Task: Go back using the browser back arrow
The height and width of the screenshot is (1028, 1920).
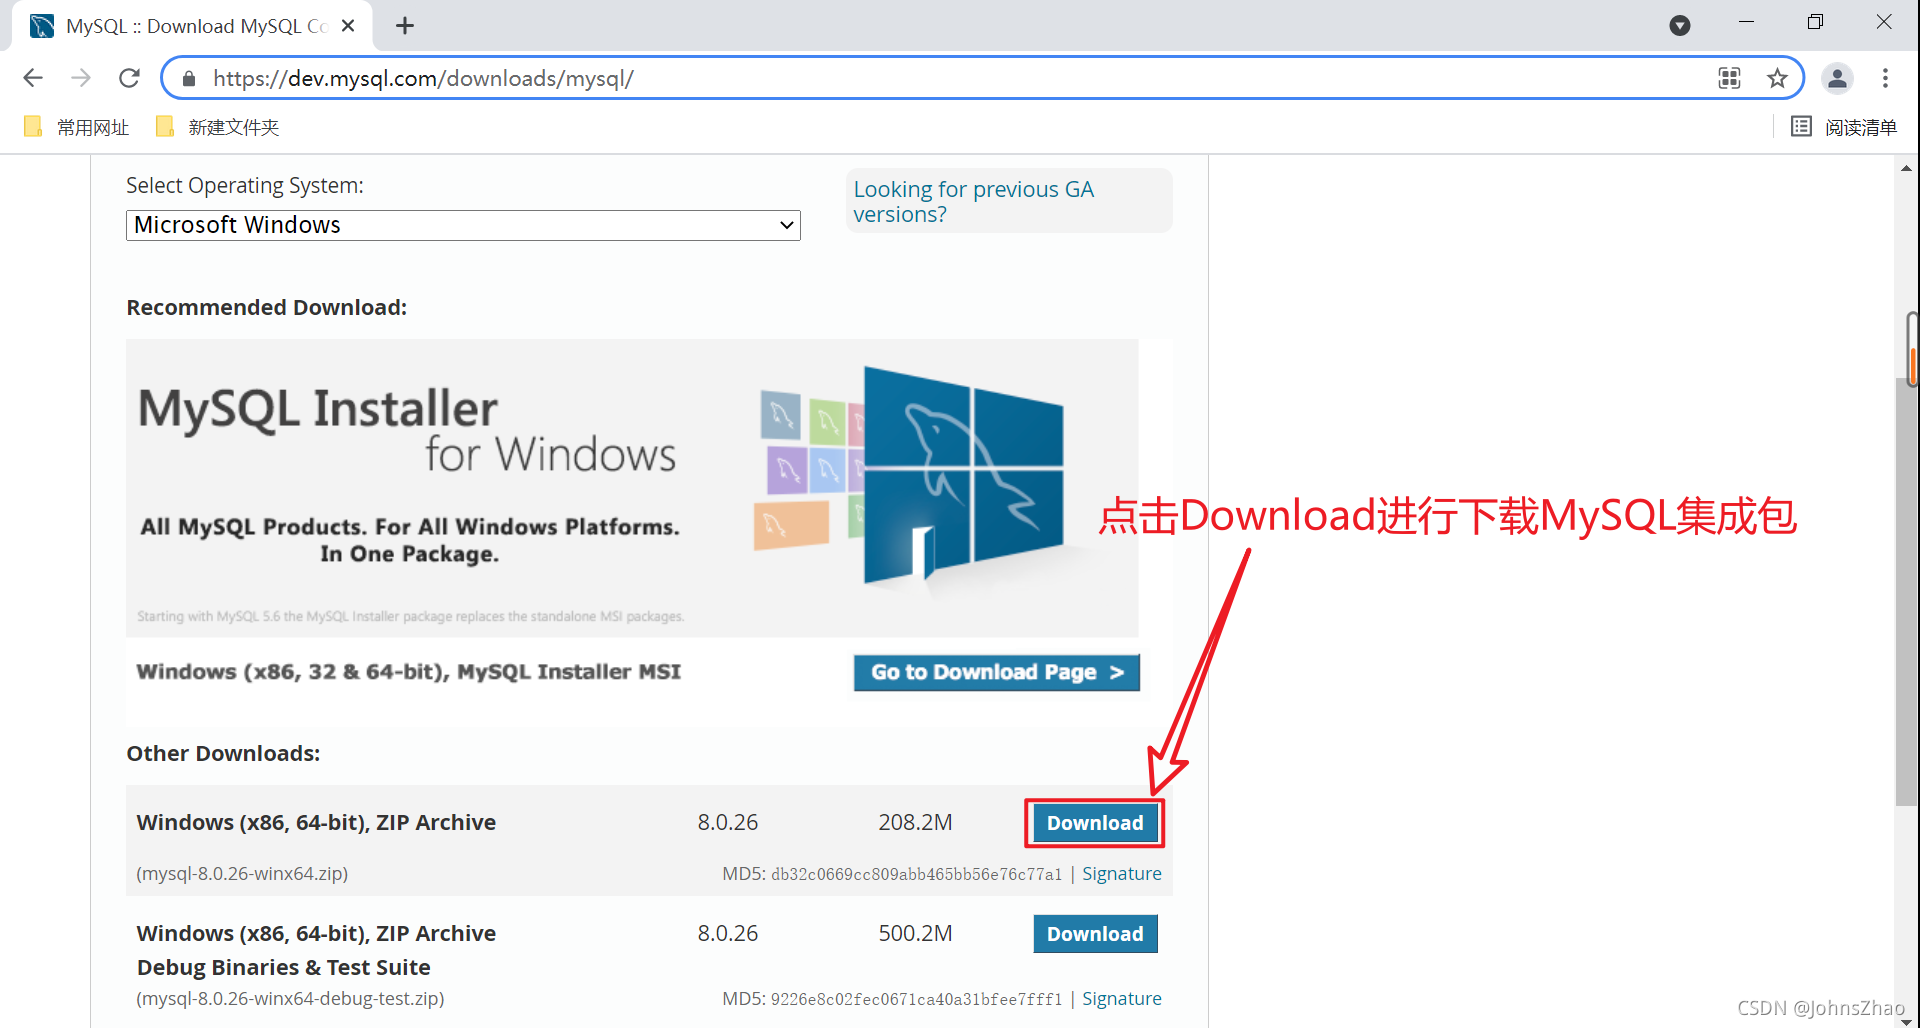Action: point(33,78)
